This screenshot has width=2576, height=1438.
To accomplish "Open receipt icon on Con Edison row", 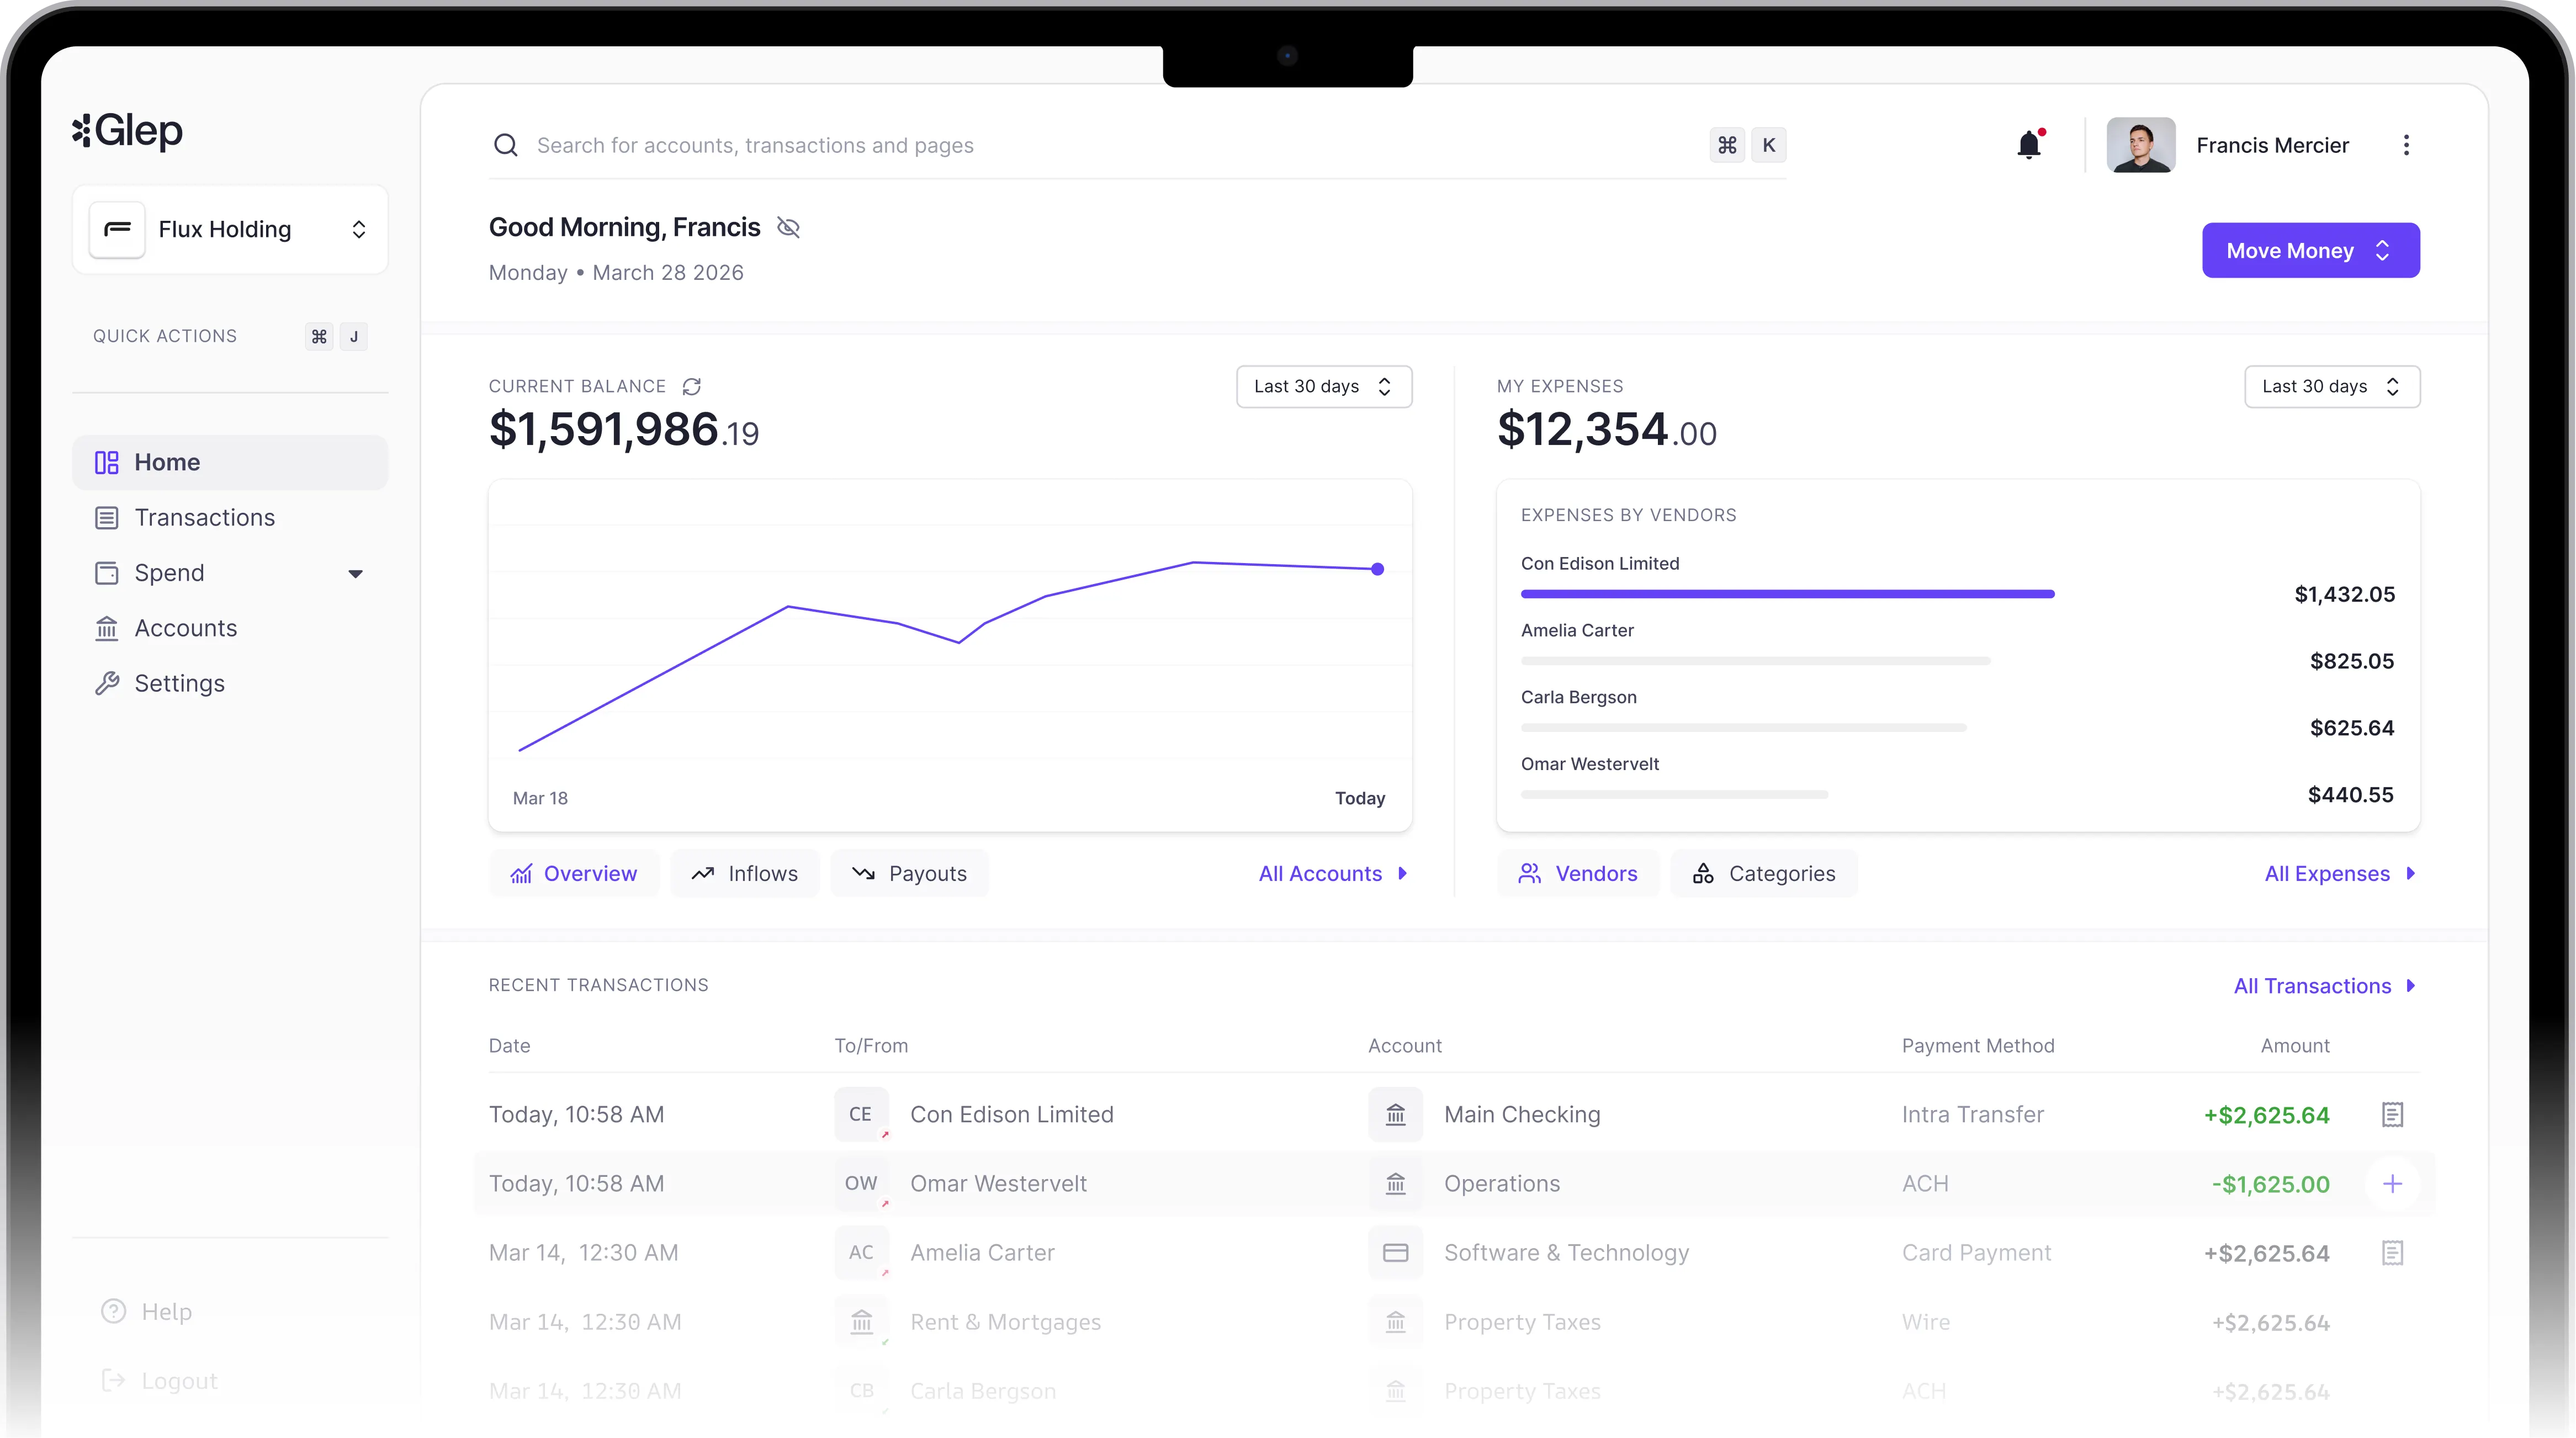I will coord(2392,1114).
